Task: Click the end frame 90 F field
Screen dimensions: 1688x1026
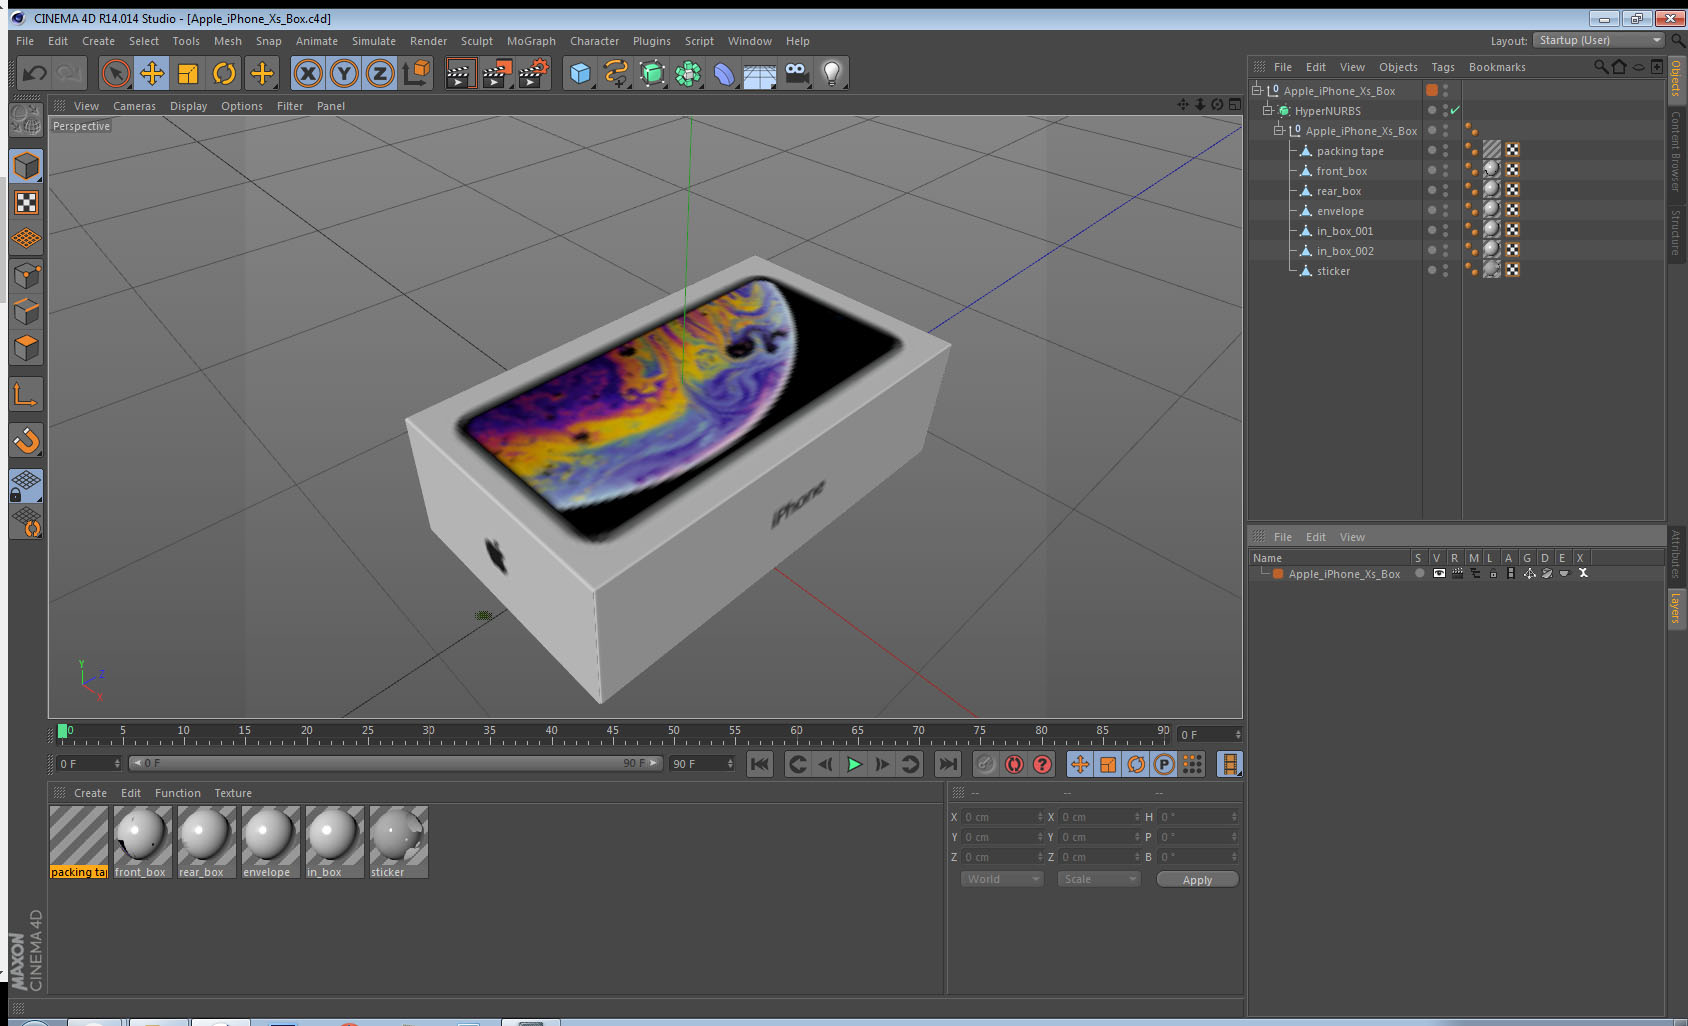Action: [703, 763]
